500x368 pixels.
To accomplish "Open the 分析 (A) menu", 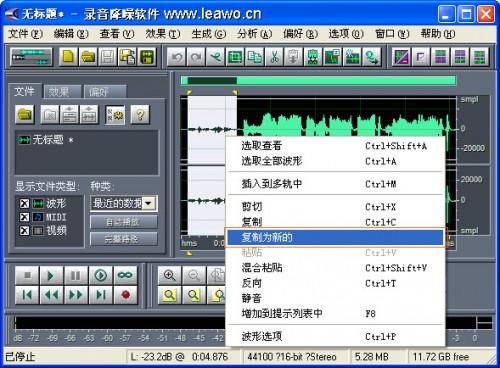I will (254, 34).
